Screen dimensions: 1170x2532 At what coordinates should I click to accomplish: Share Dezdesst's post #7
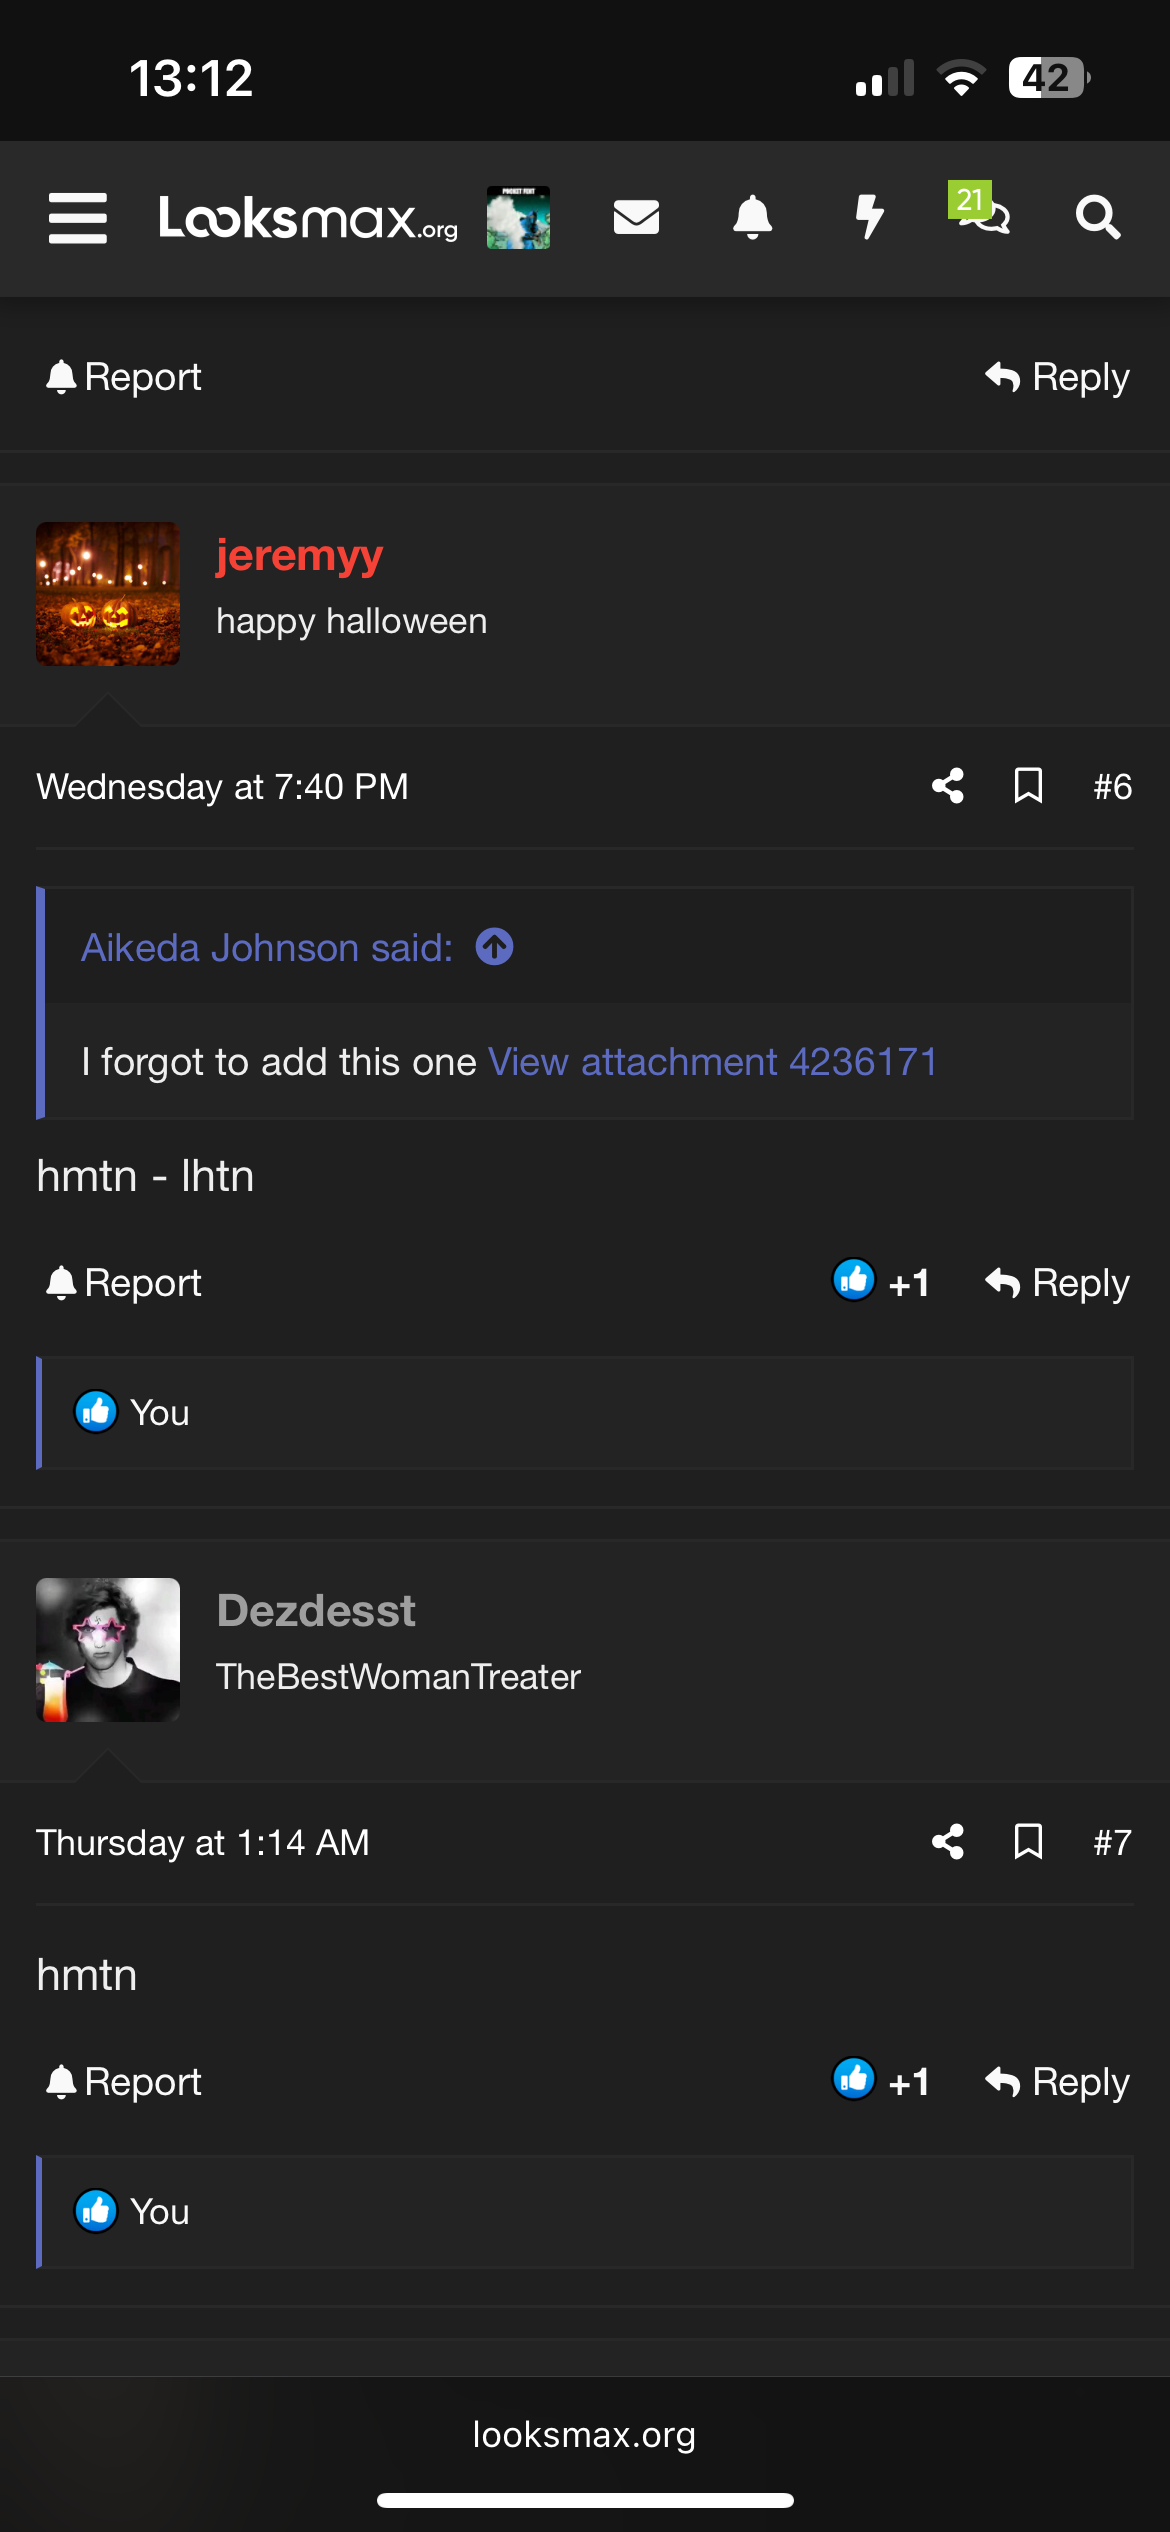[x=947, y=1842]
